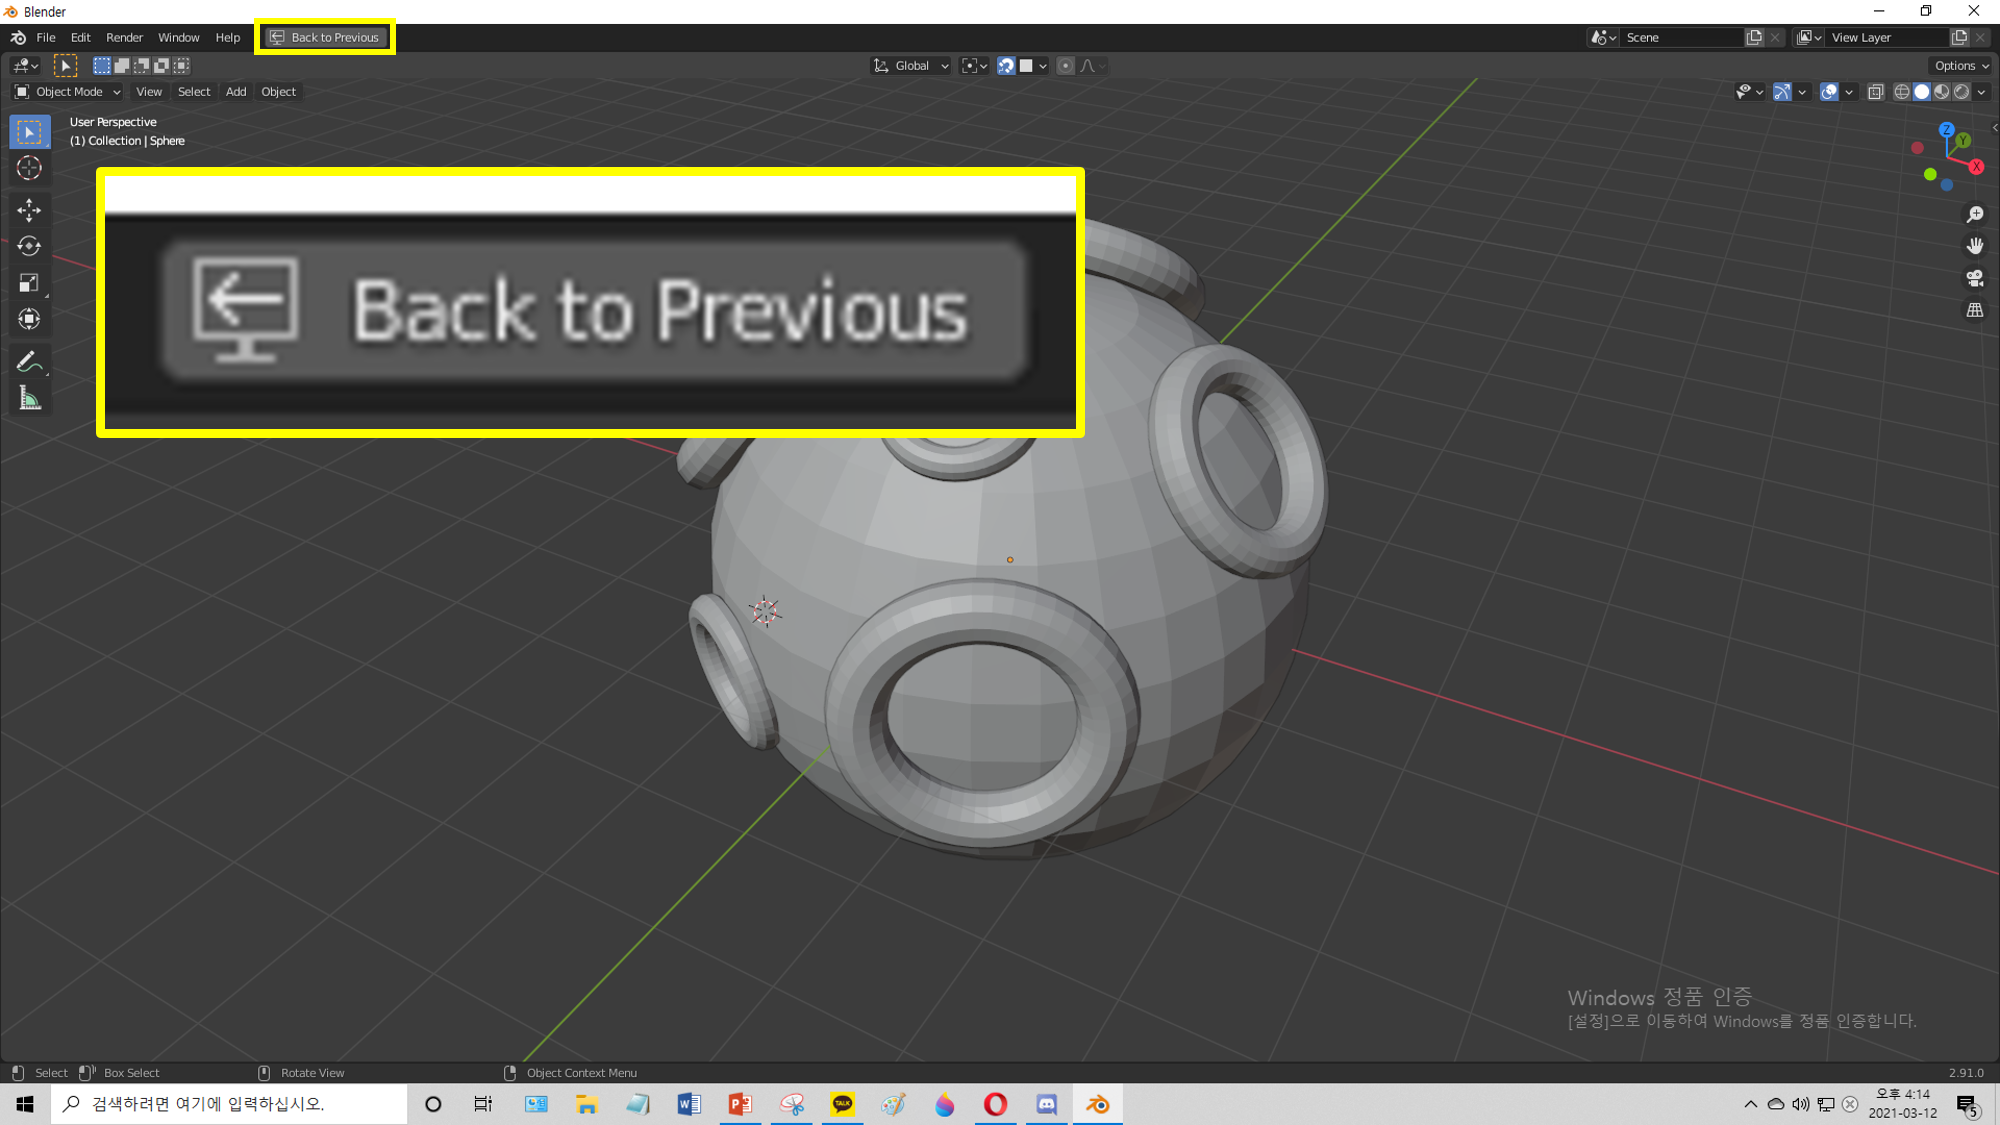Toggle camera view icon
This screenshot has height=1125, width=2000.
(1975, 278)
